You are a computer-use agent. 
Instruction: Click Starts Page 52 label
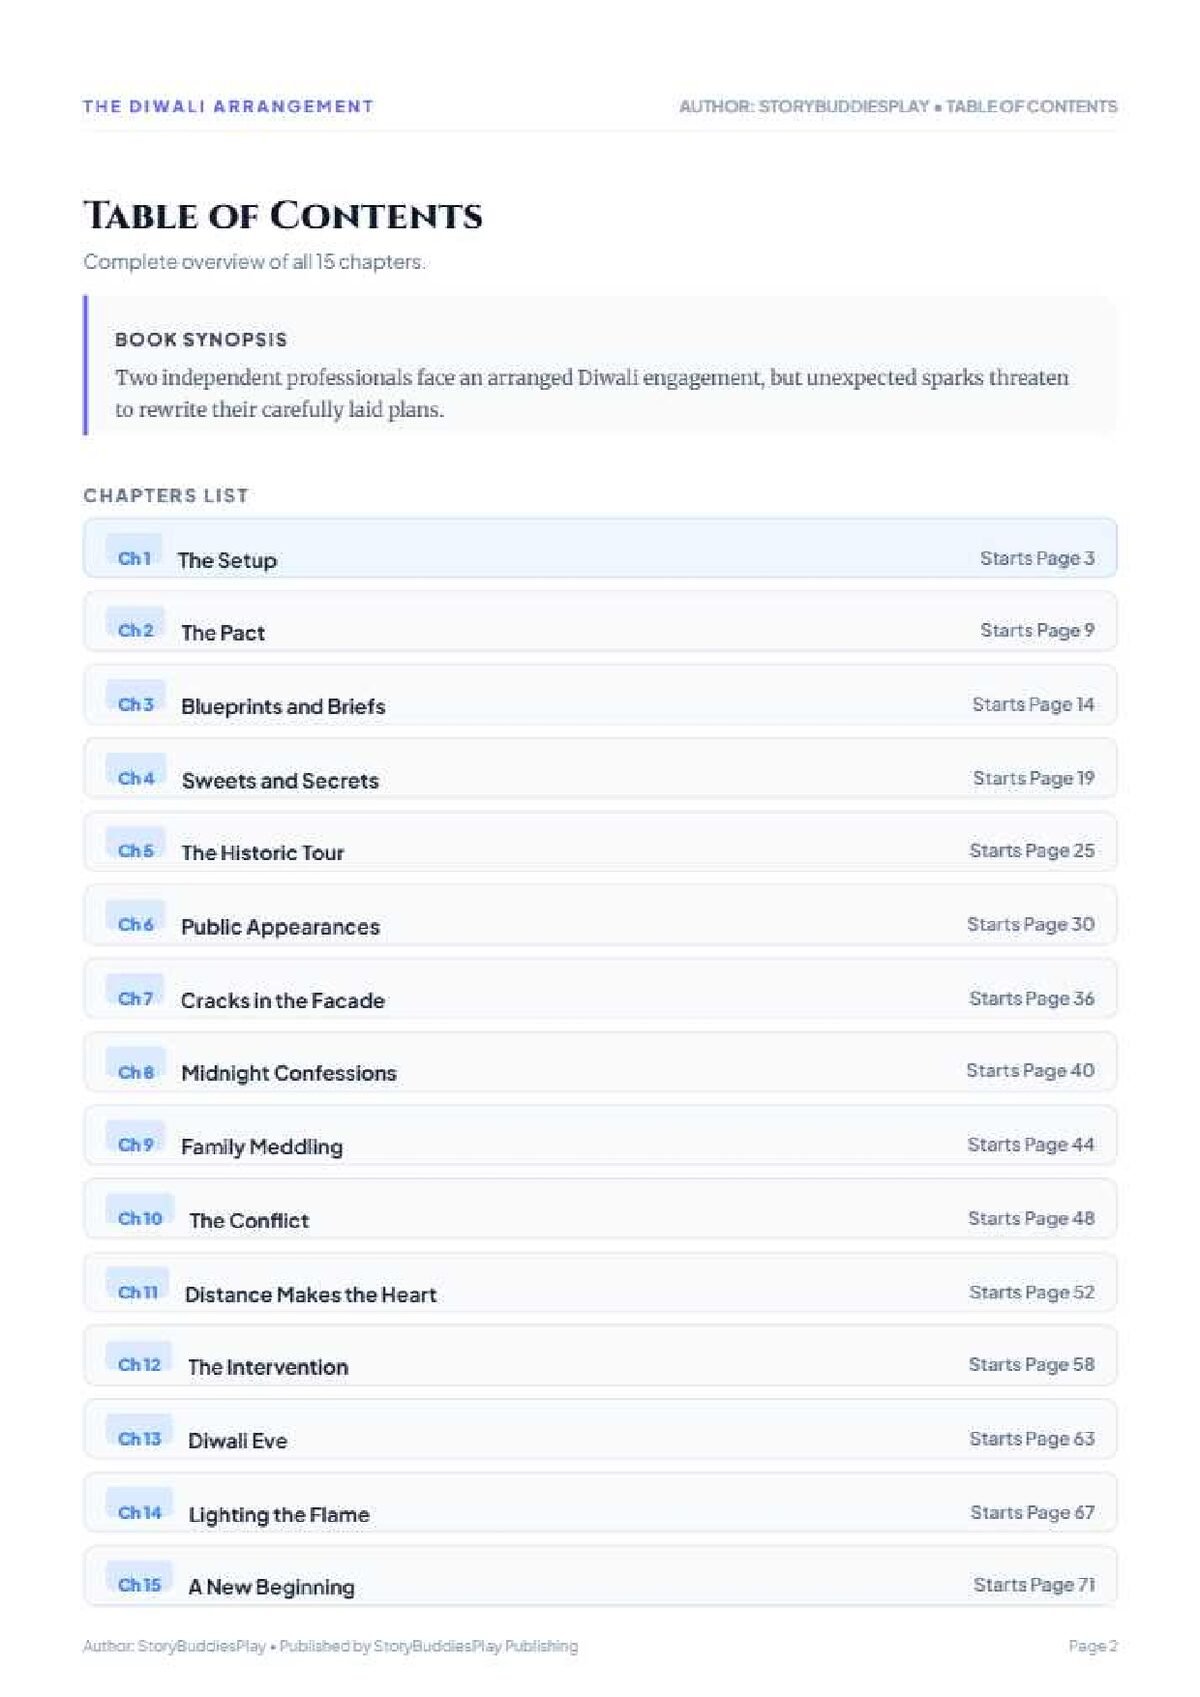(1031, 1292)
